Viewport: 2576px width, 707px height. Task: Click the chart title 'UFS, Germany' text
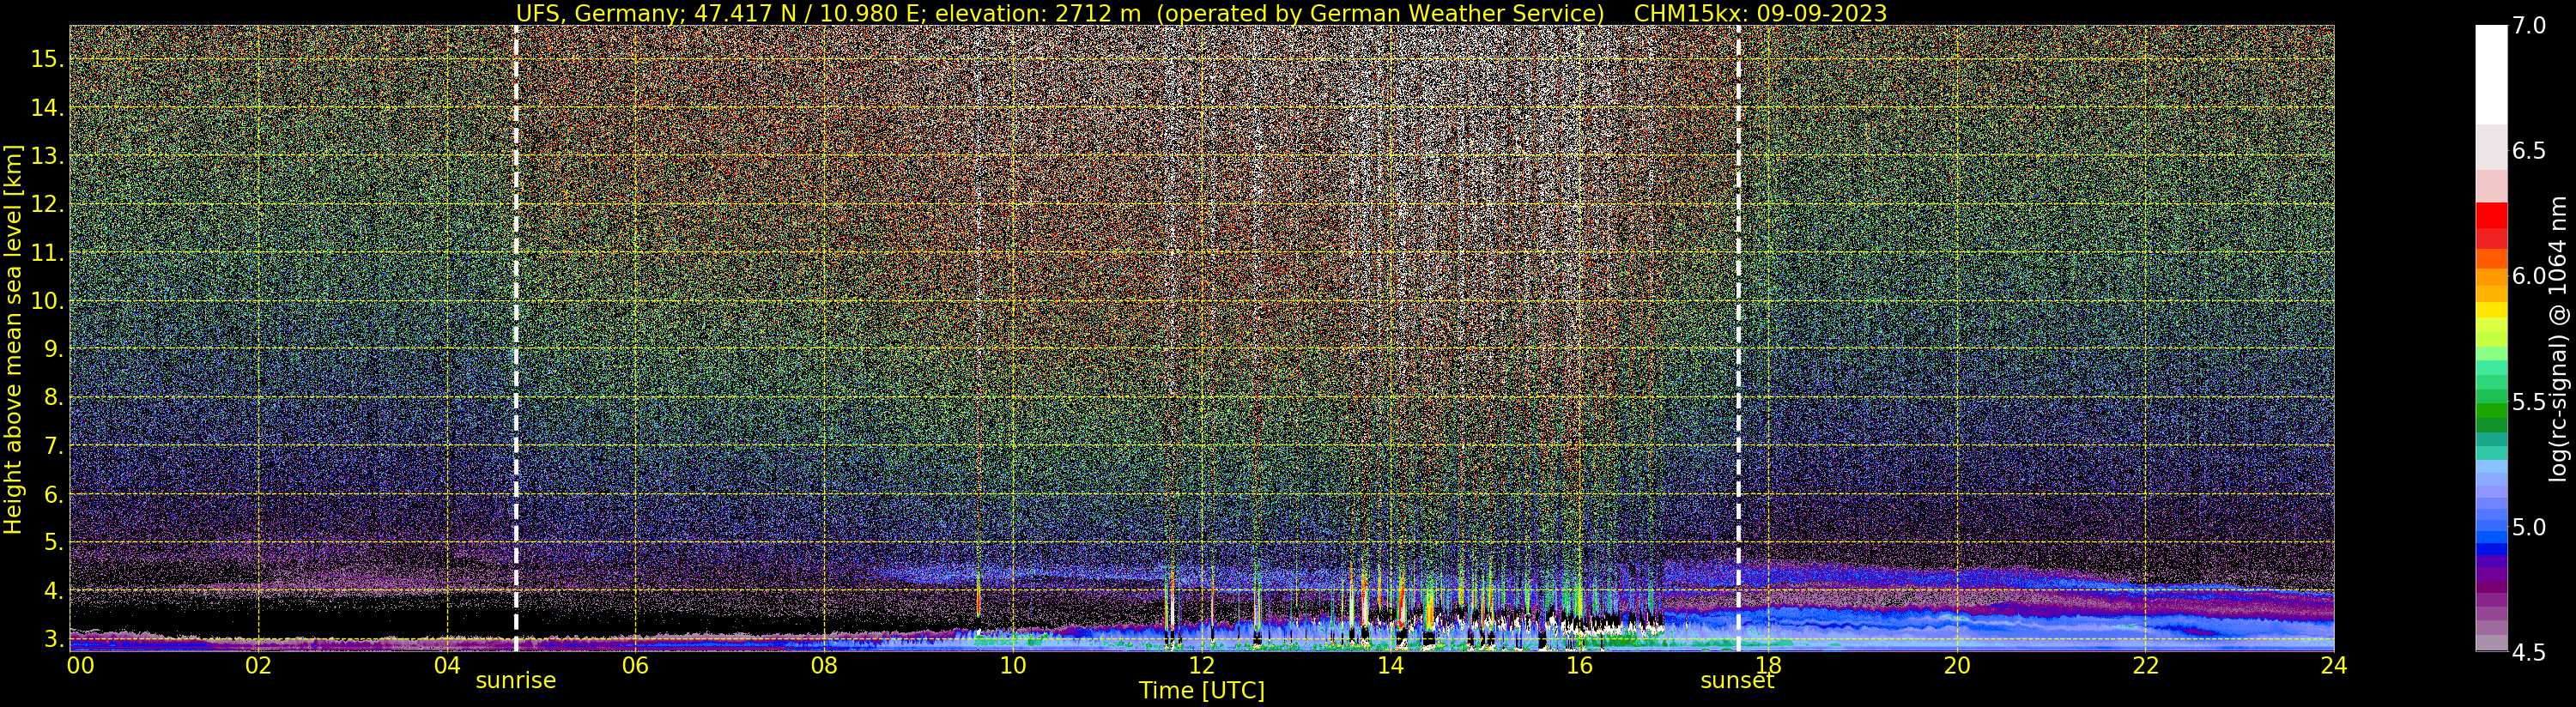point(600,13)
